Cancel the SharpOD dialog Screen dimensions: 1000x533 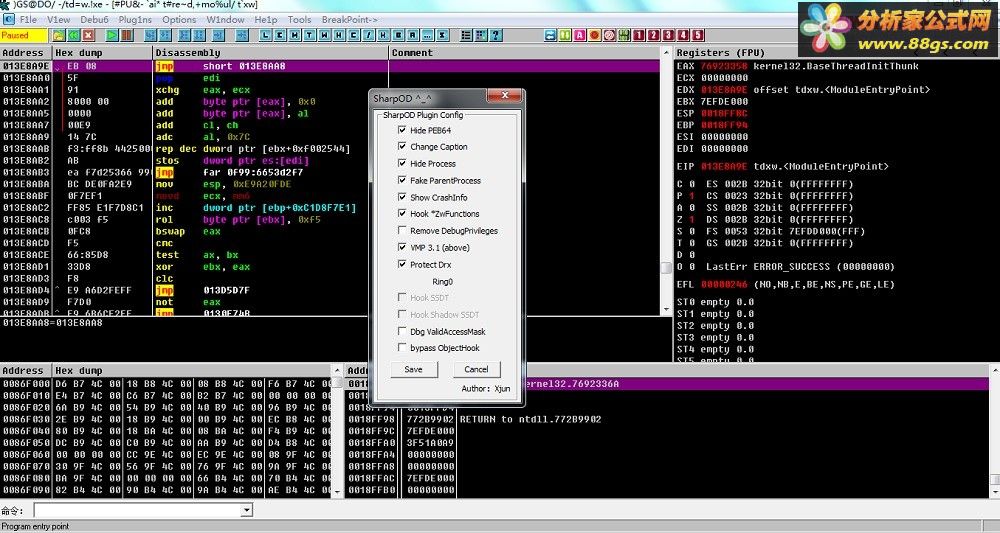[x=476, y=369]
